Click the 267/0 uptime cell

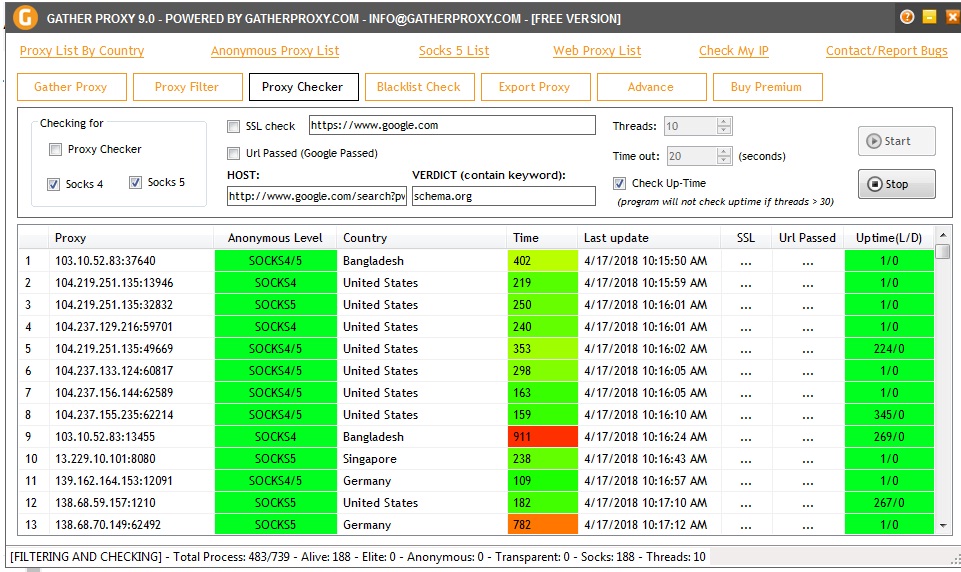pos(889,503)
